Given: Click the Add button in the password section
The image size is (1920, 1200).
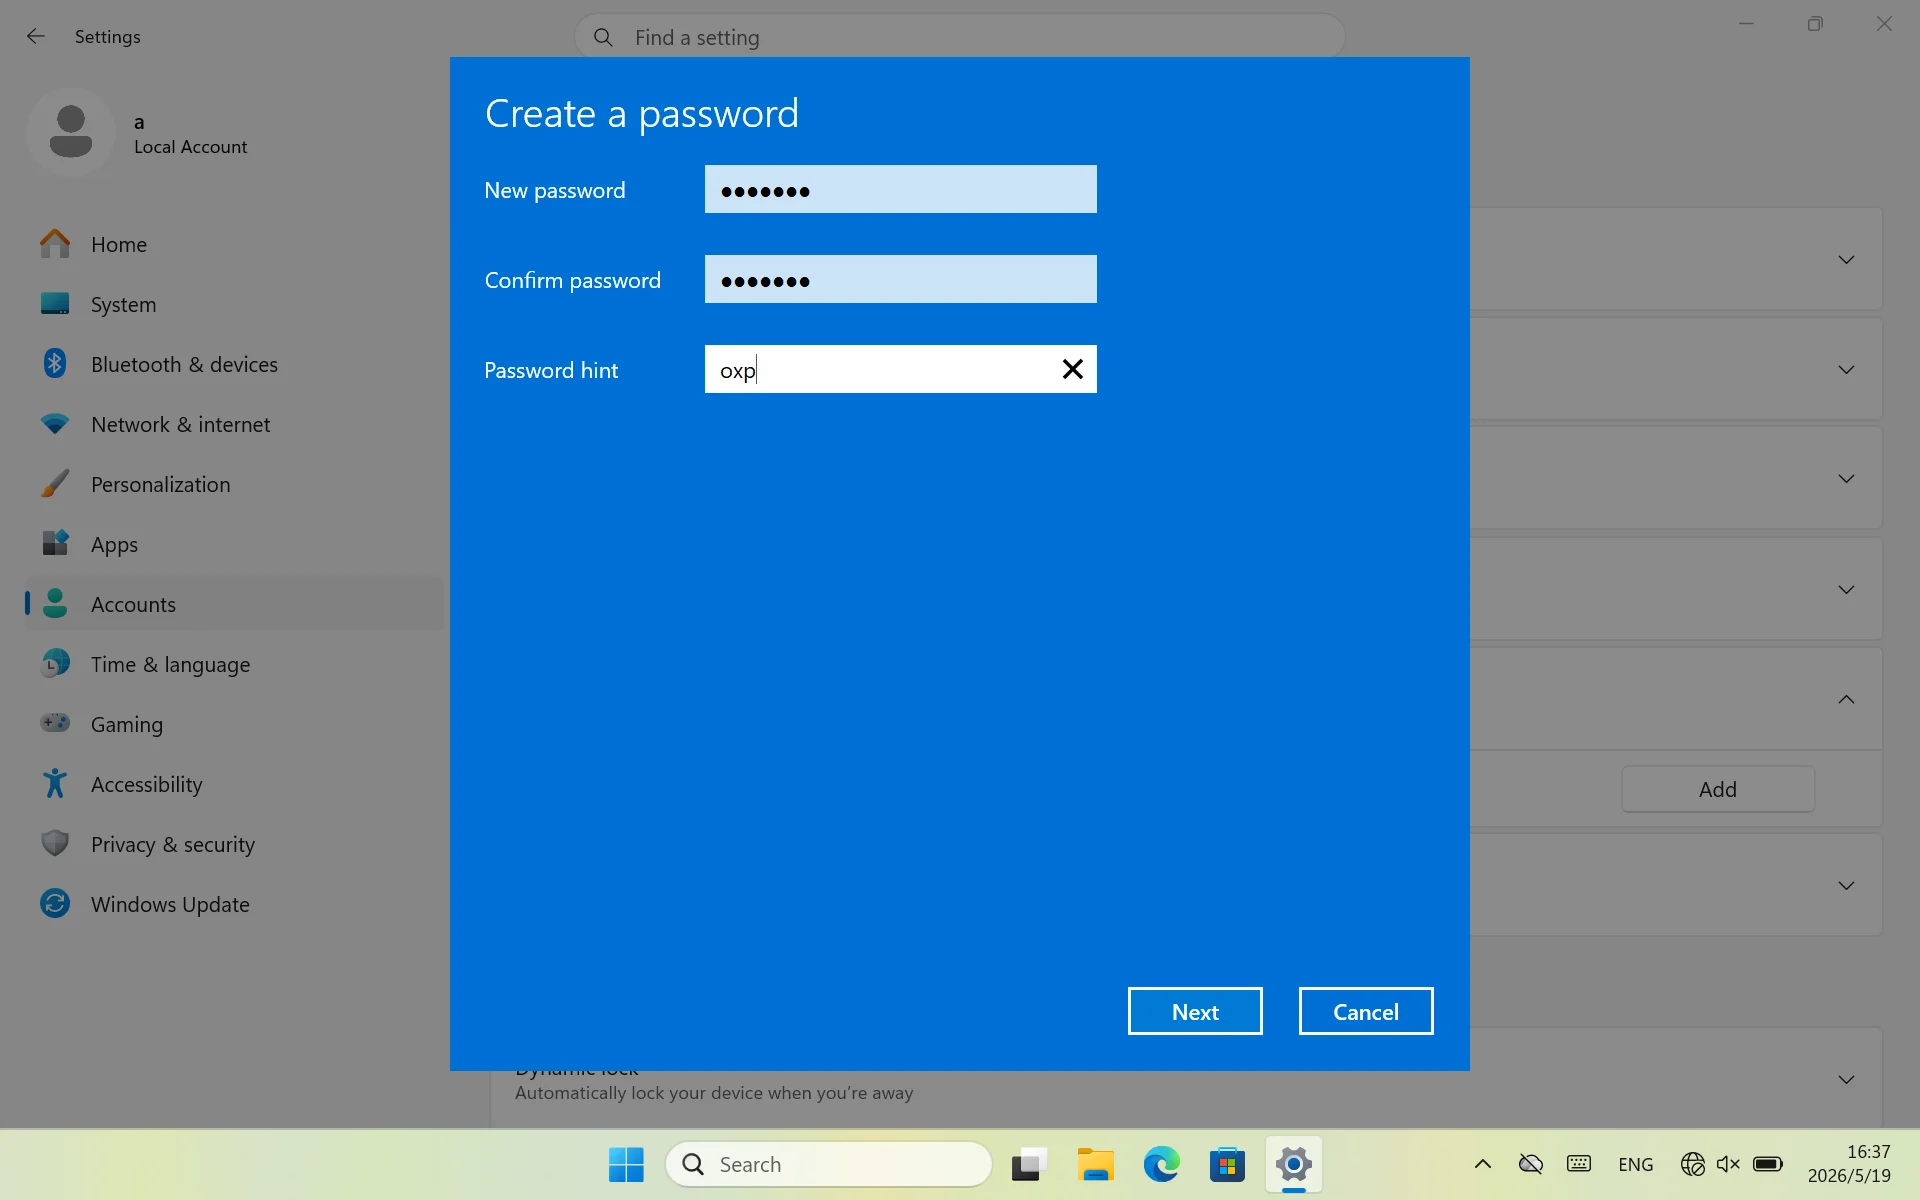Looking at the screenshot, I should tap(1718, 789).
